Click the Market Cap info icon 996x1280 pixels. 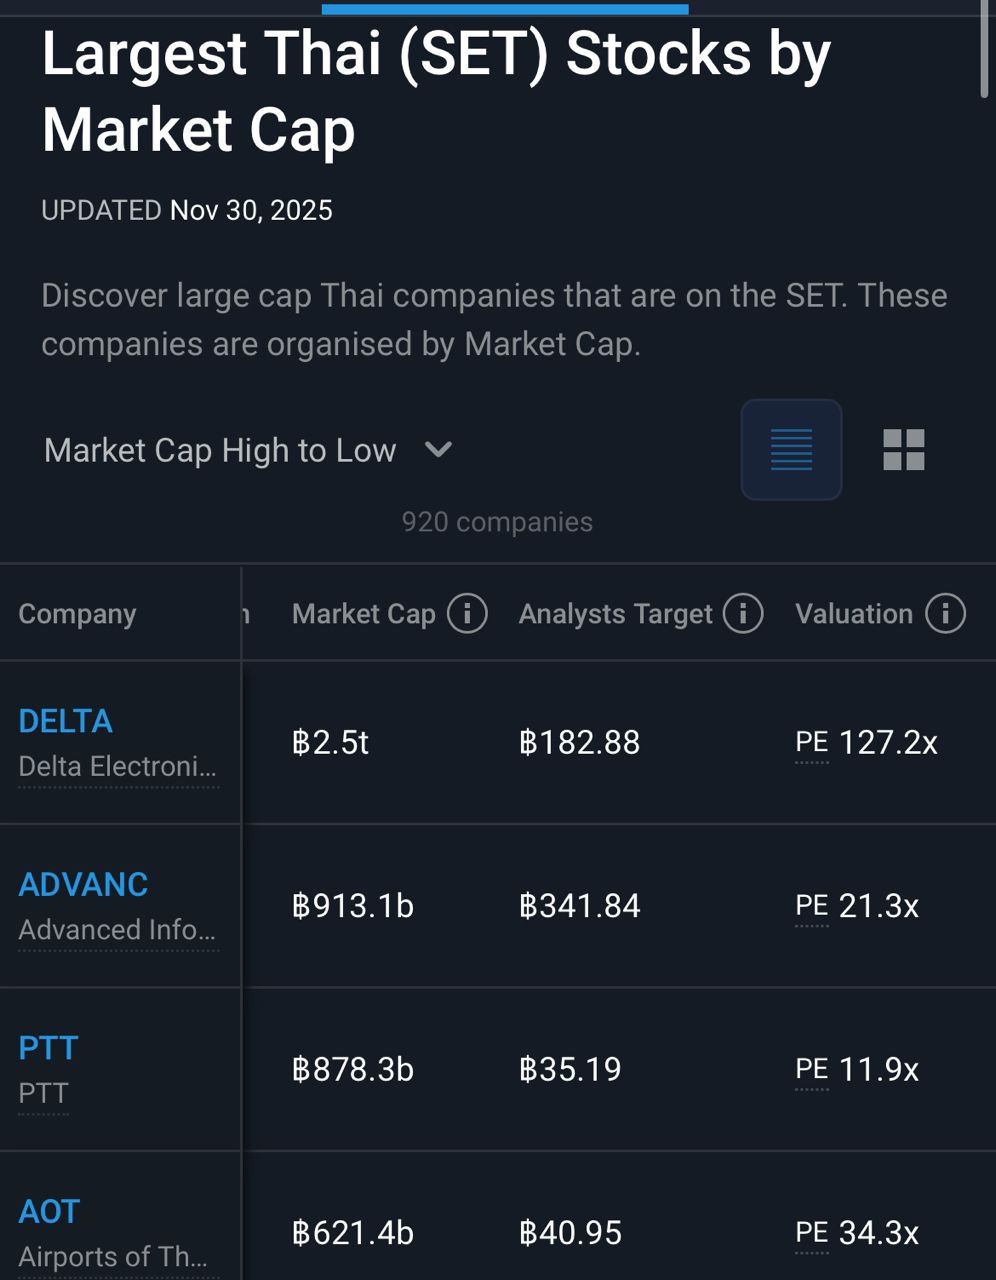(x=467, y=614)
